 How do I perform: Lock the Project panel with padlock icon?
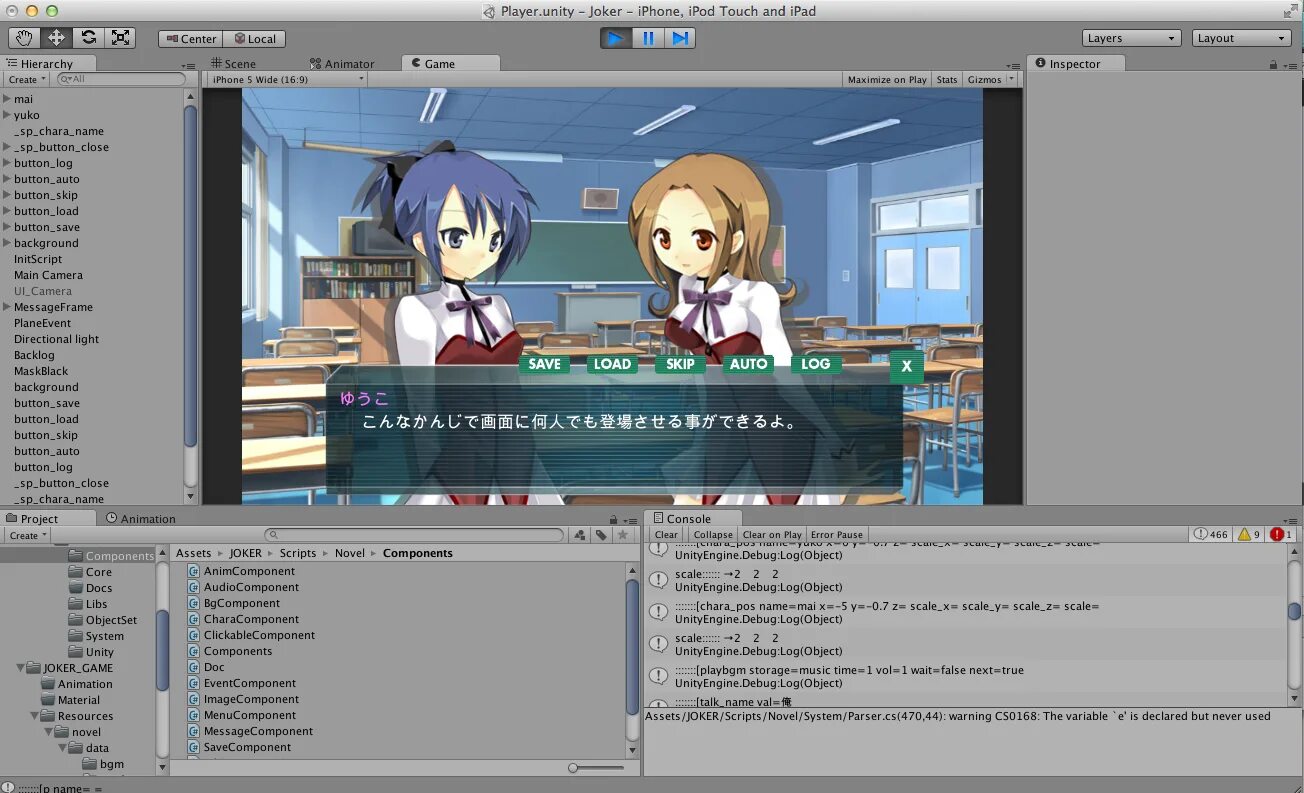613,519
